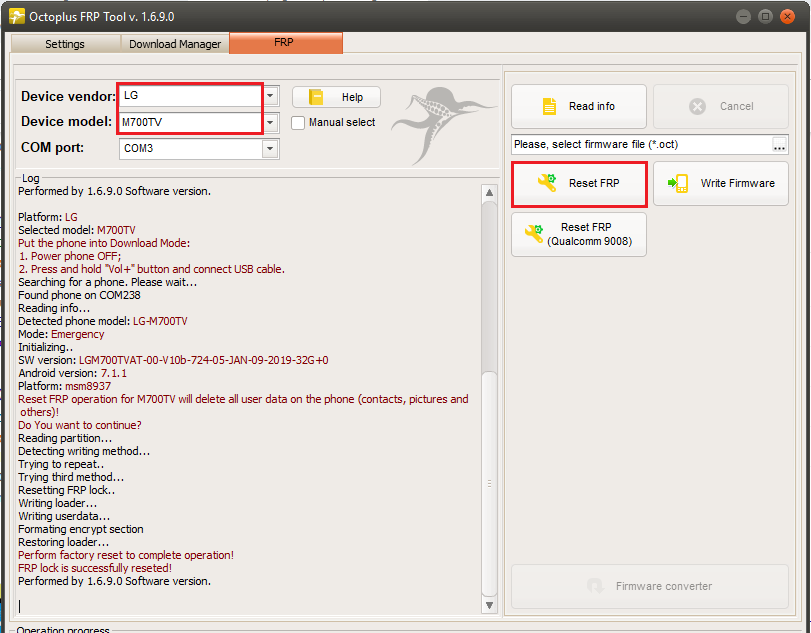Click 'Platform: msm8937' log line
The height and width of the screenshot is (633, 811).
pos(64,386)
